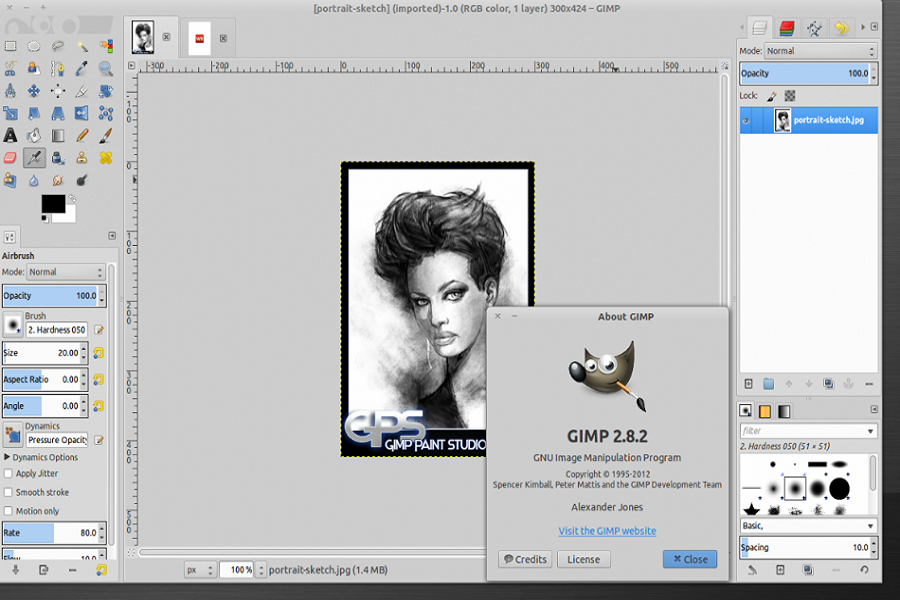Select the Paintbrush tool

pos(106,136)
